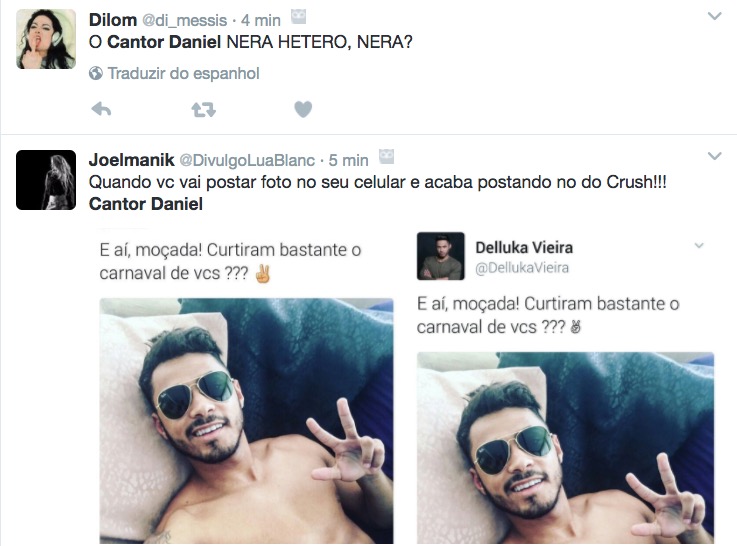737x546 pixels.
Task: Click the bold Cantor Daniel text in Joelmanik's tweet
Action: click(x=146, y=204)
